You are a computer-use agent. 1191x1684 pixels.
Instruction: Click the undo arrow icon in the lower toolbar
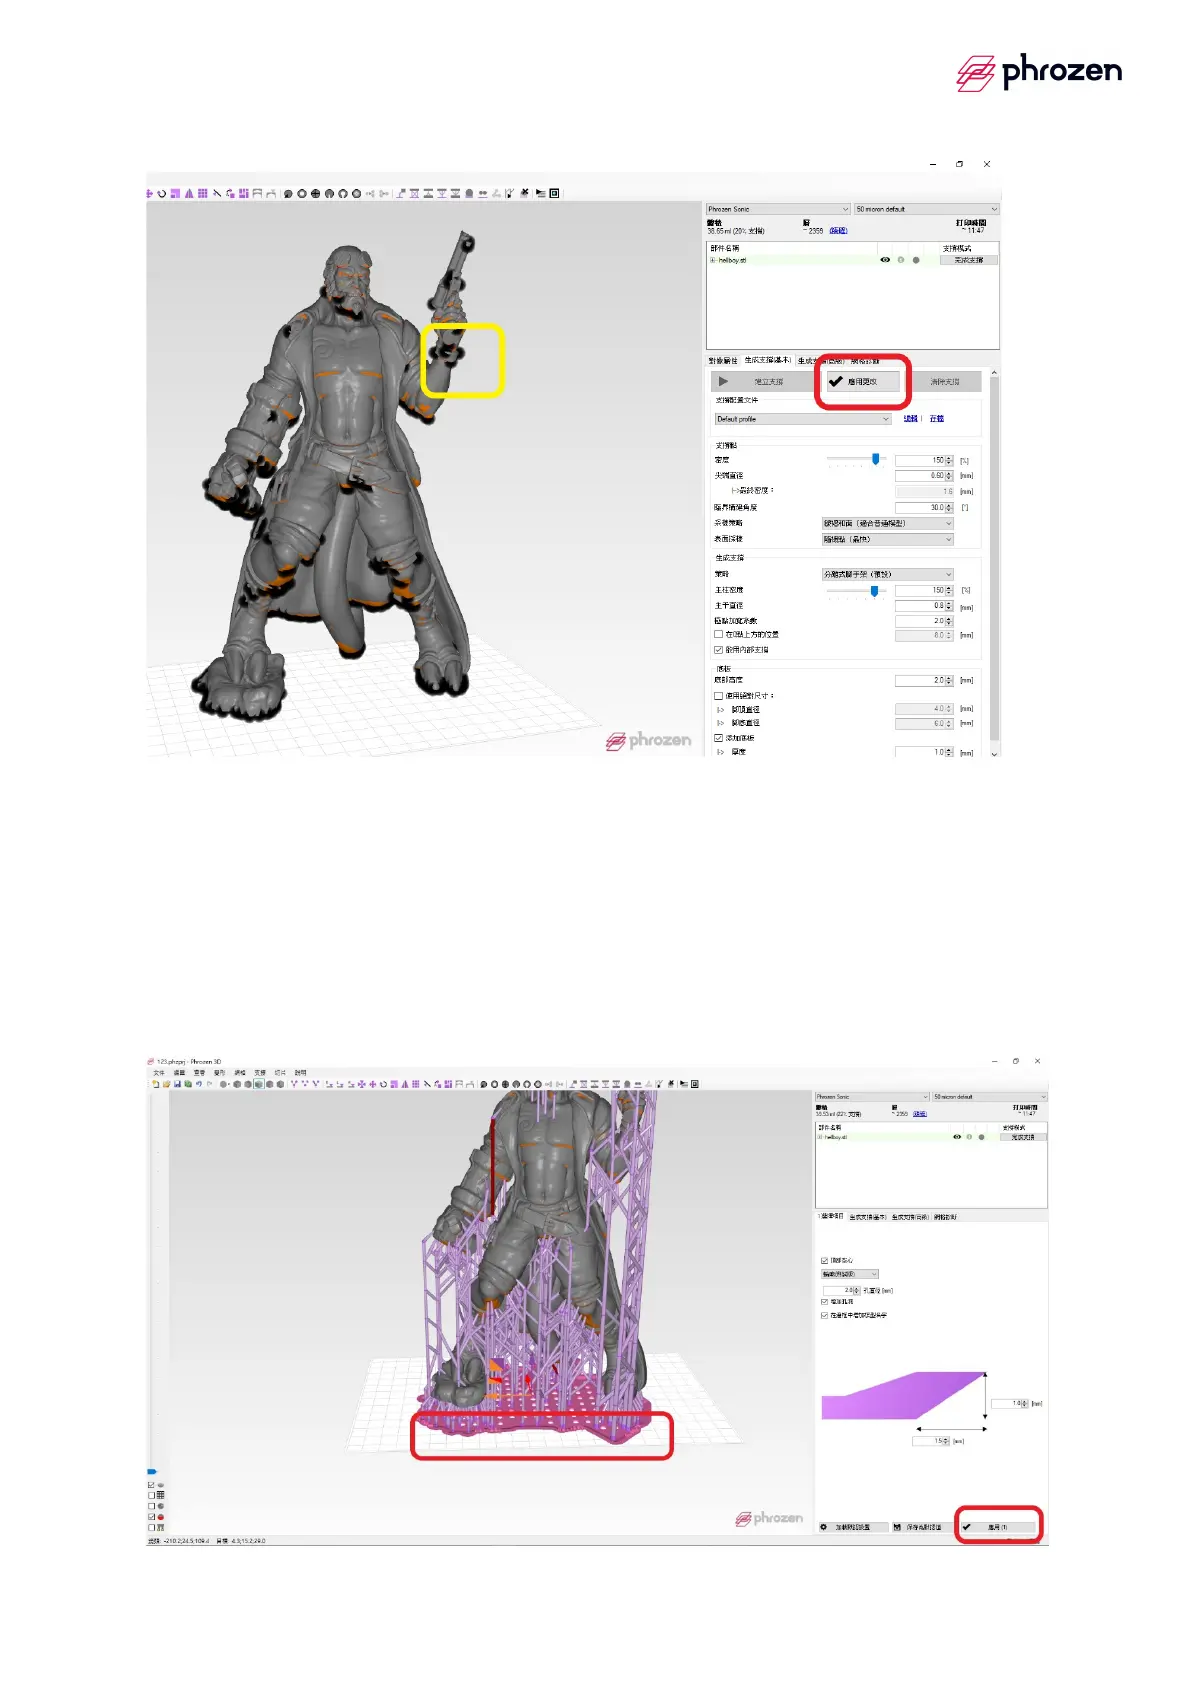coord(198,1084)
